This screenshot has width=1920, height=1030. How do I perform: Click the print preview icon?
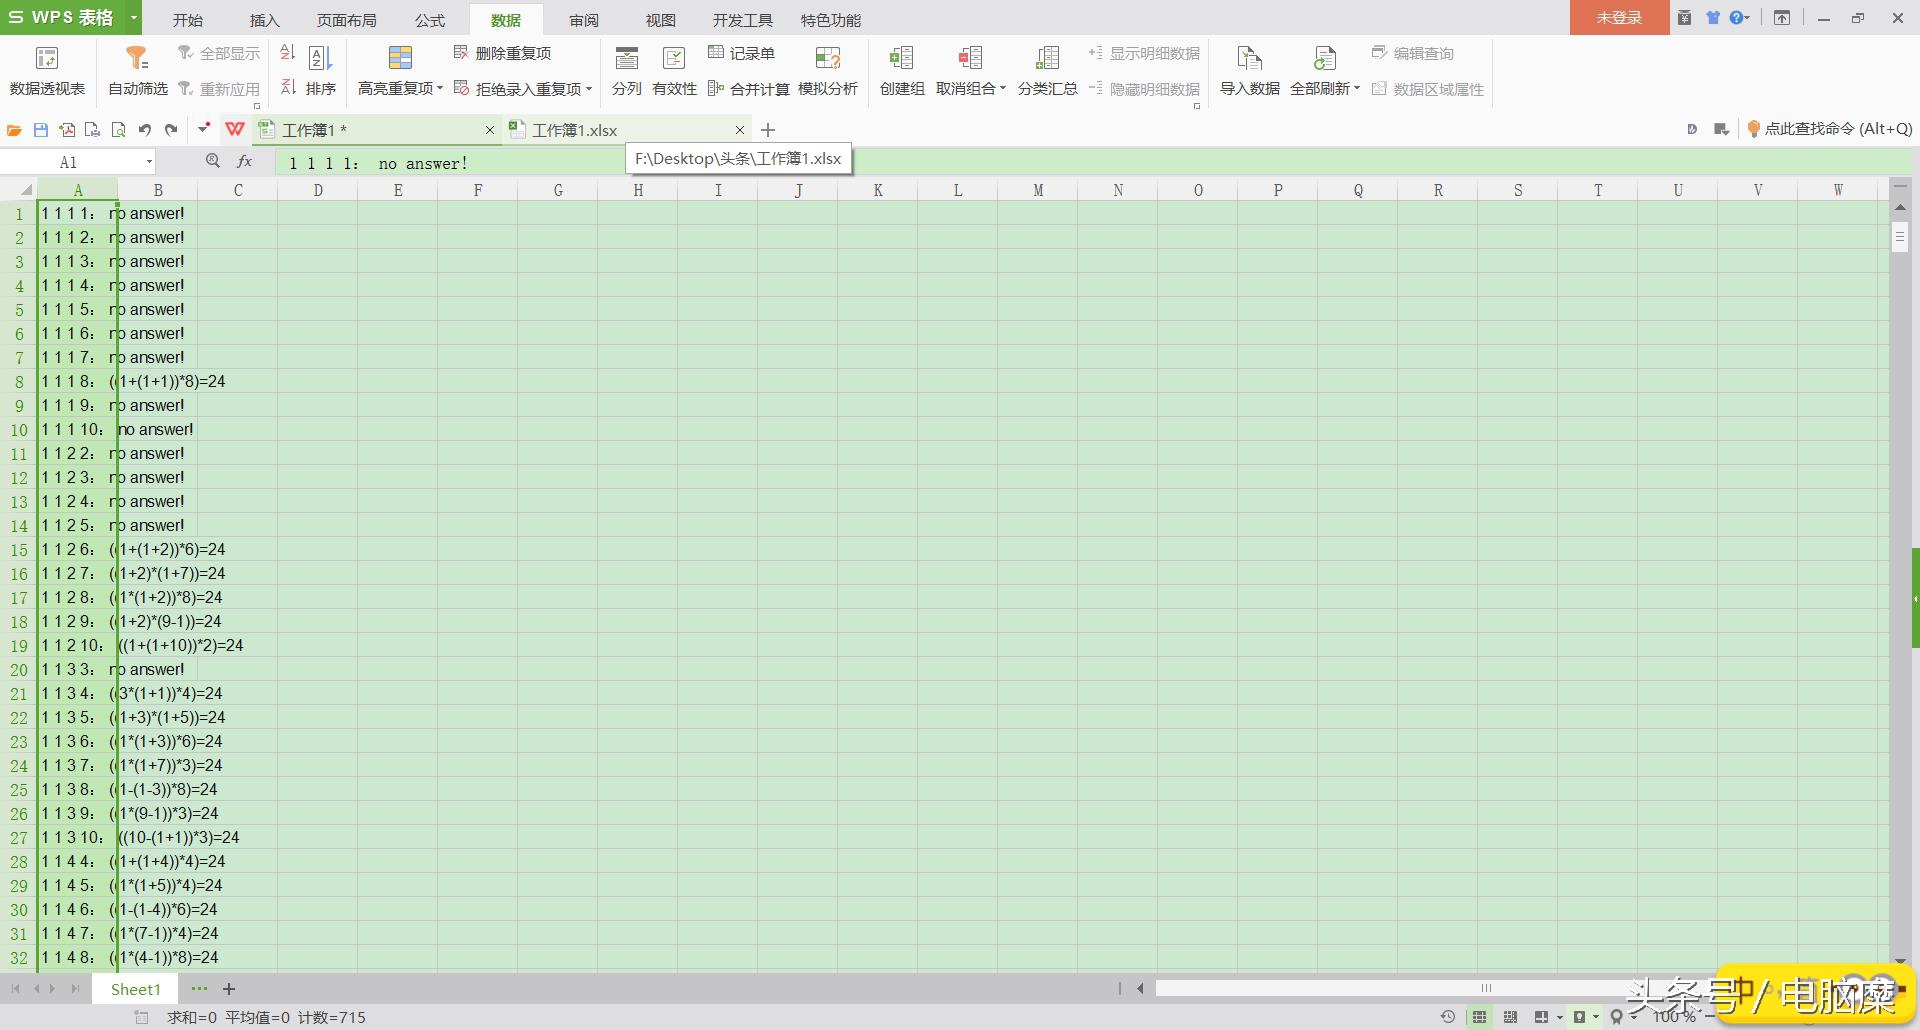[x=119, y=130]
